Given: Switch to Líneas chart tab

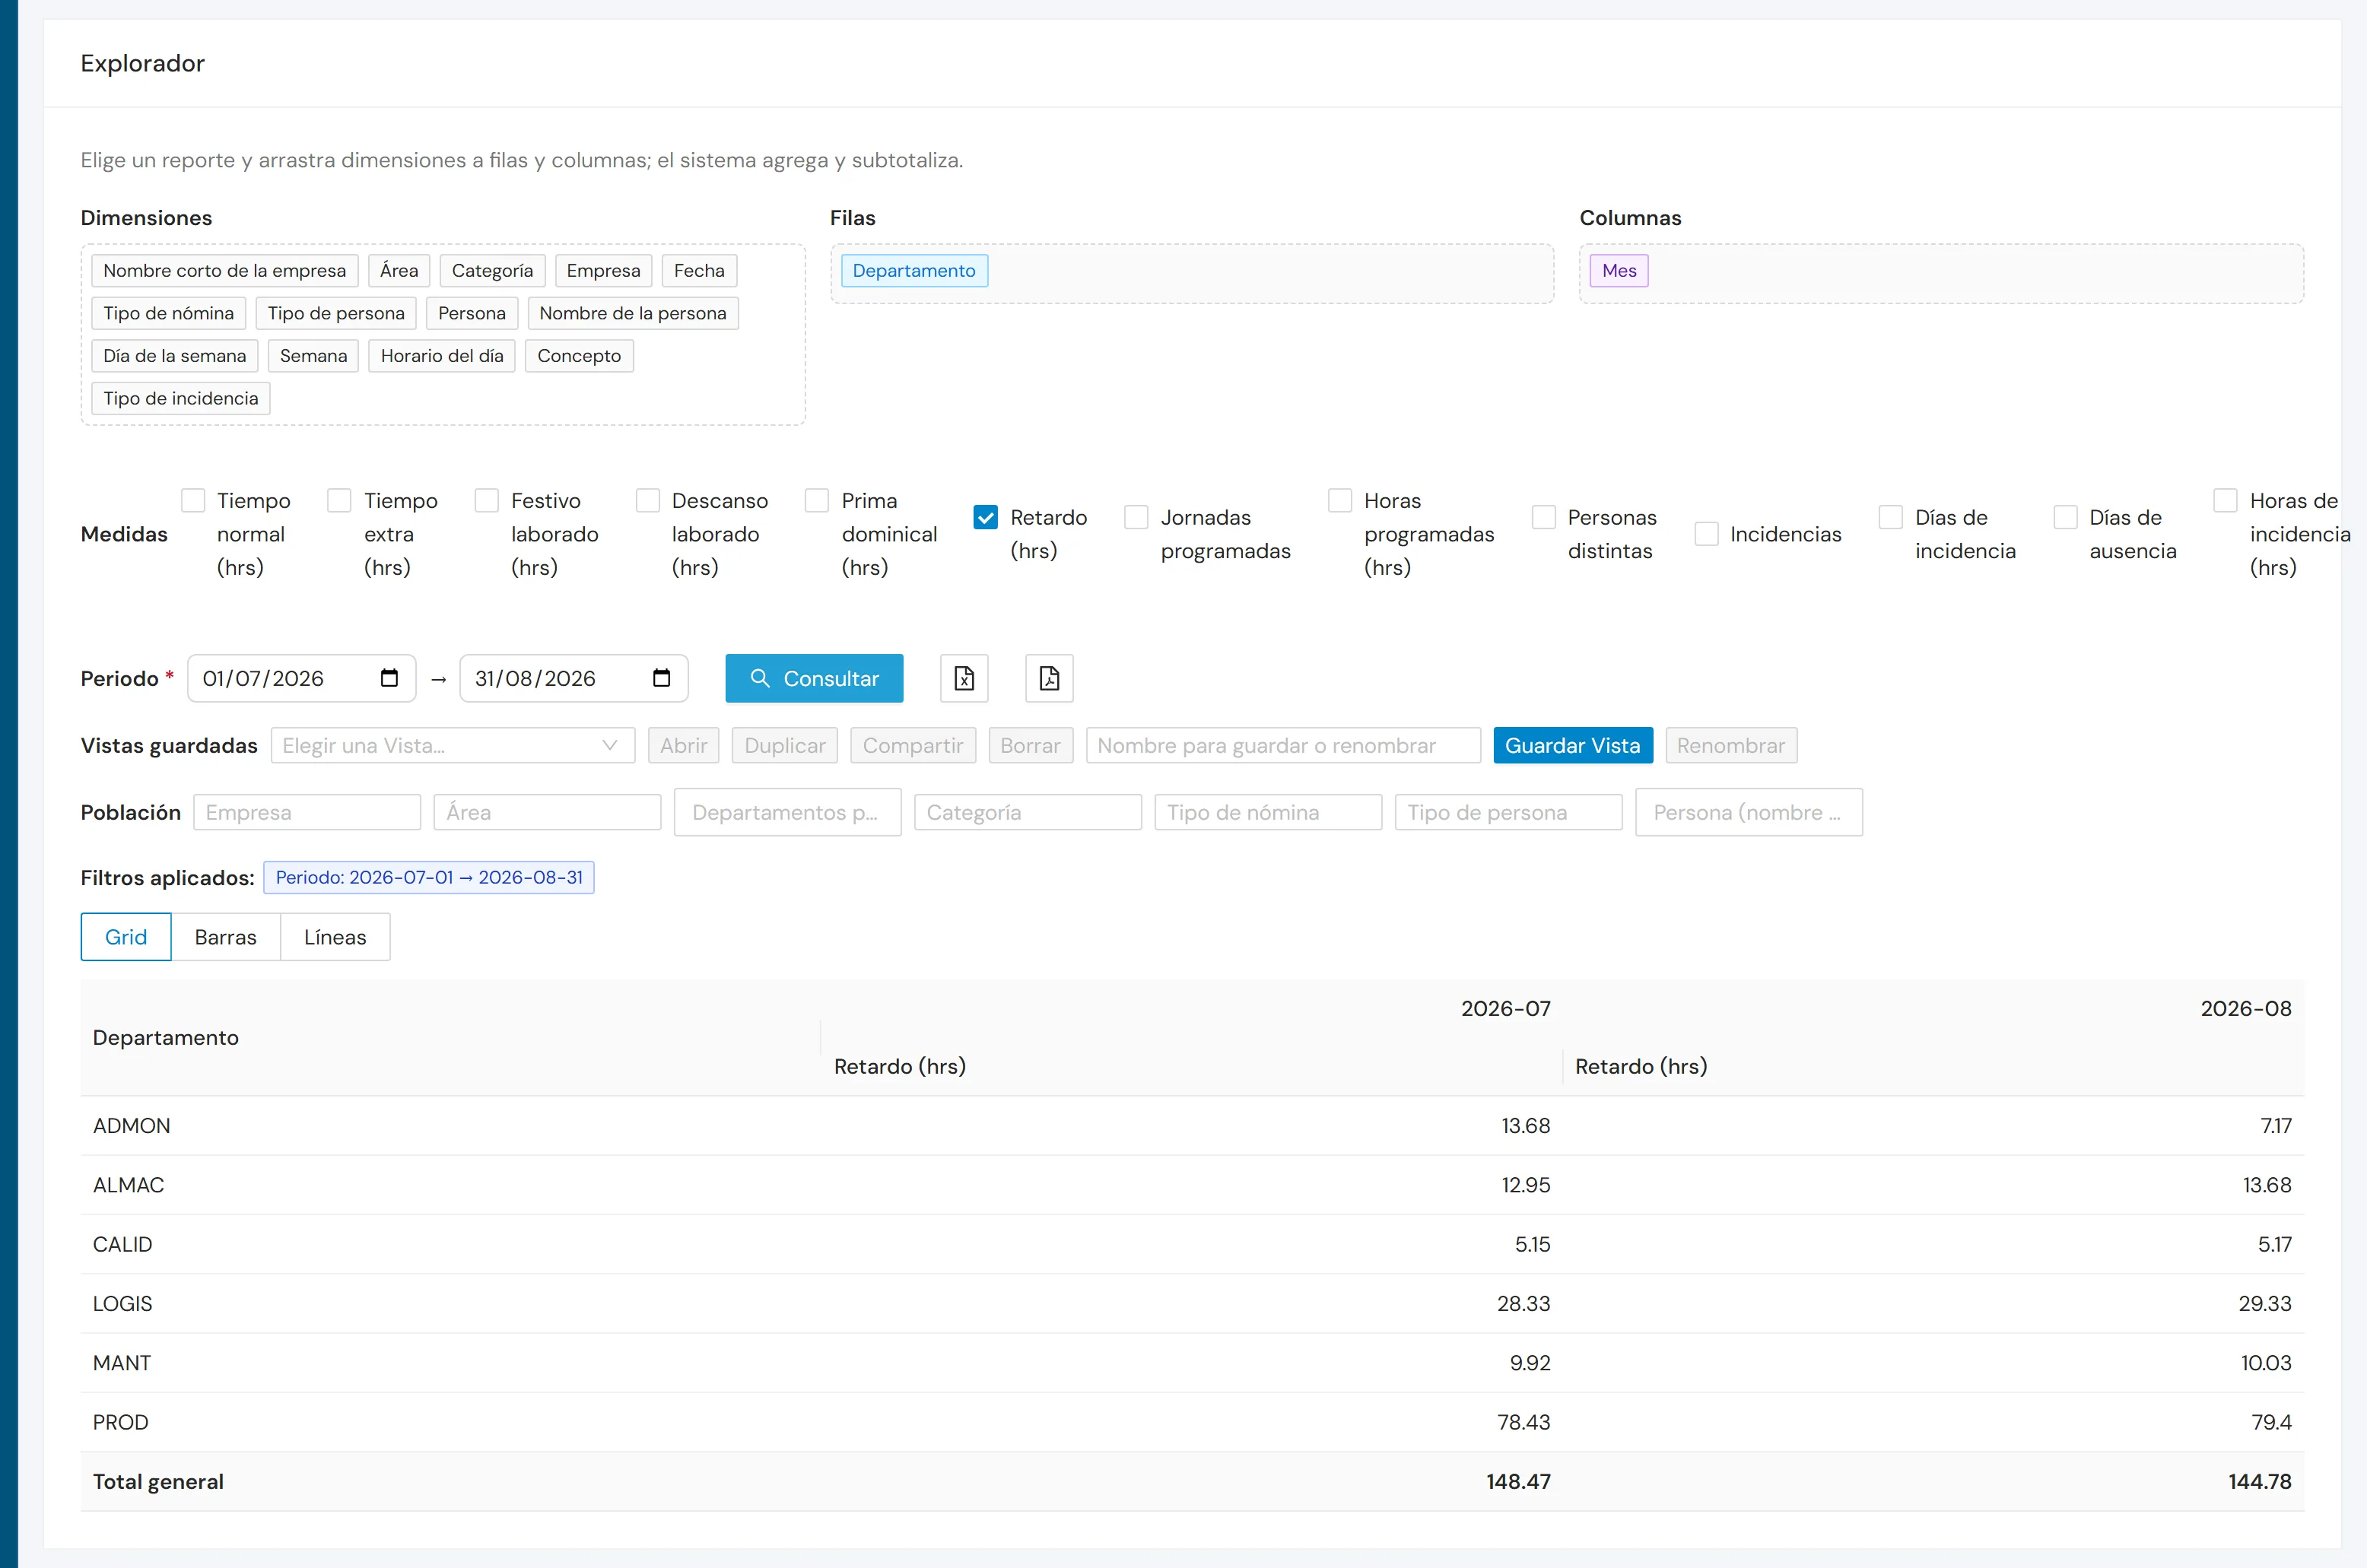Looking at the screenshot, I should click(335, 937).
